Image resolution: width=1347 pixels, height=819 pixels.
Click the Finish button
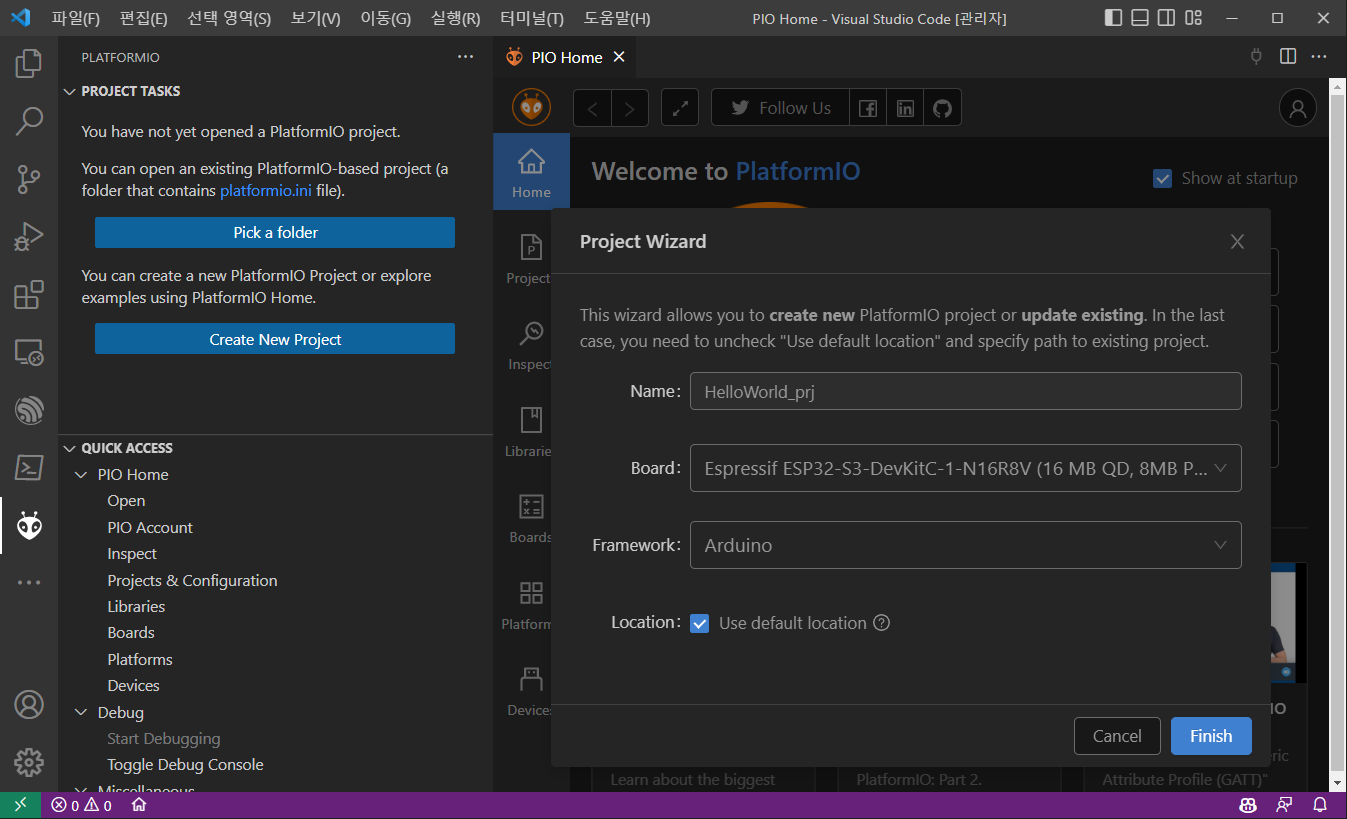point(1211,736)
